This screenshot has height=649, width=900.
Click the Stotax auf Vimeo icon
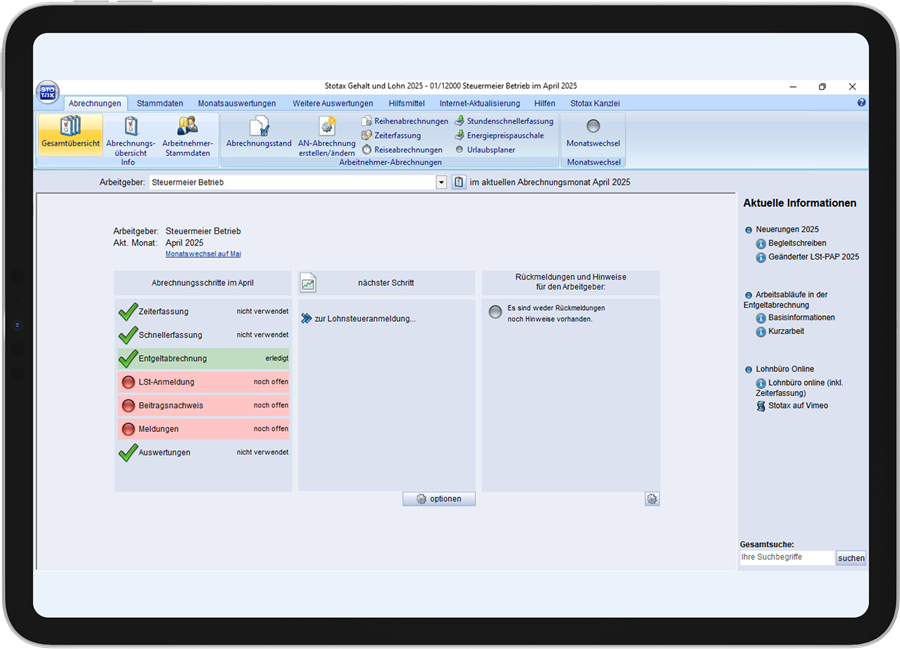click(x=761, y=406)
